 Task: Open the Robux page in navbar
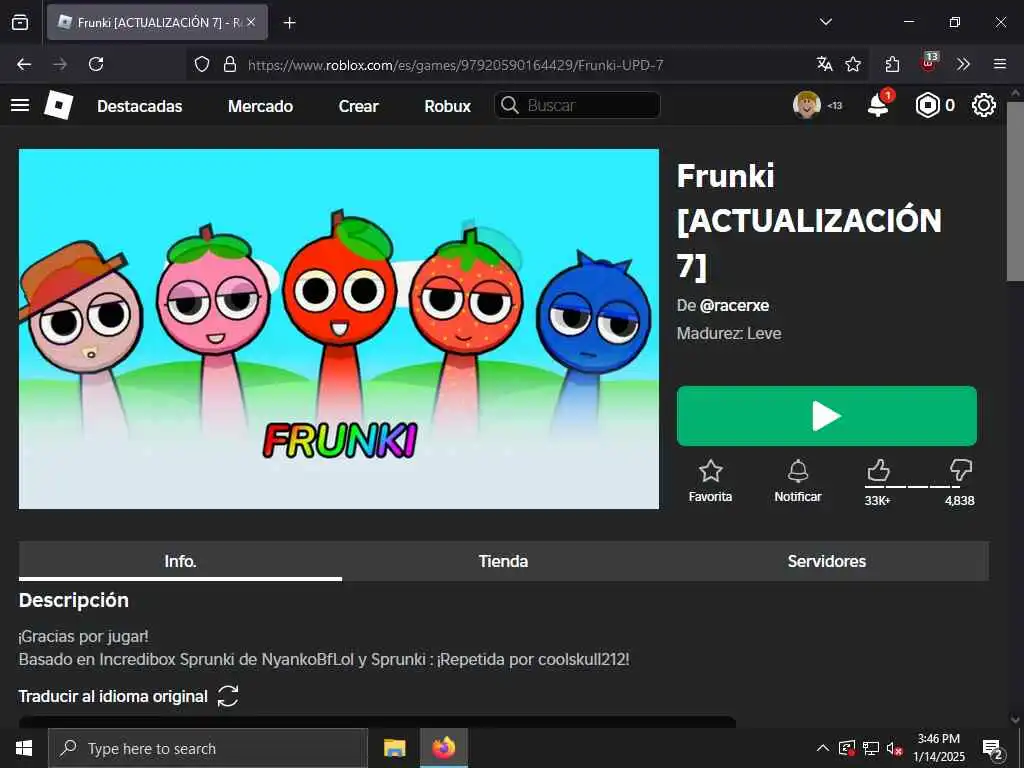click(447, 106)
